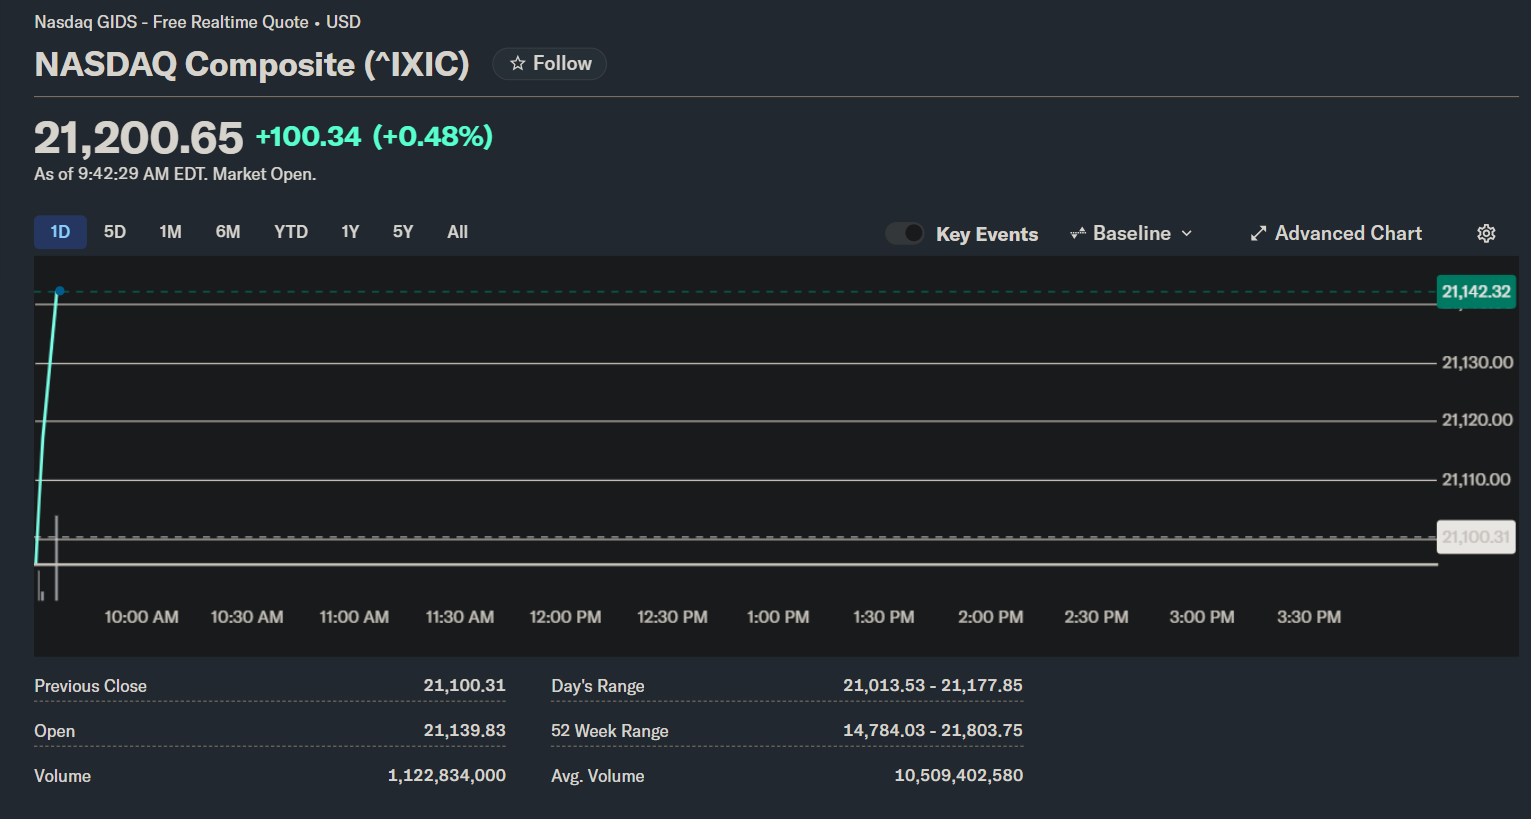Screen dimensions: 1531x819
Task: Click the Open label
Action: coord(55,731)
